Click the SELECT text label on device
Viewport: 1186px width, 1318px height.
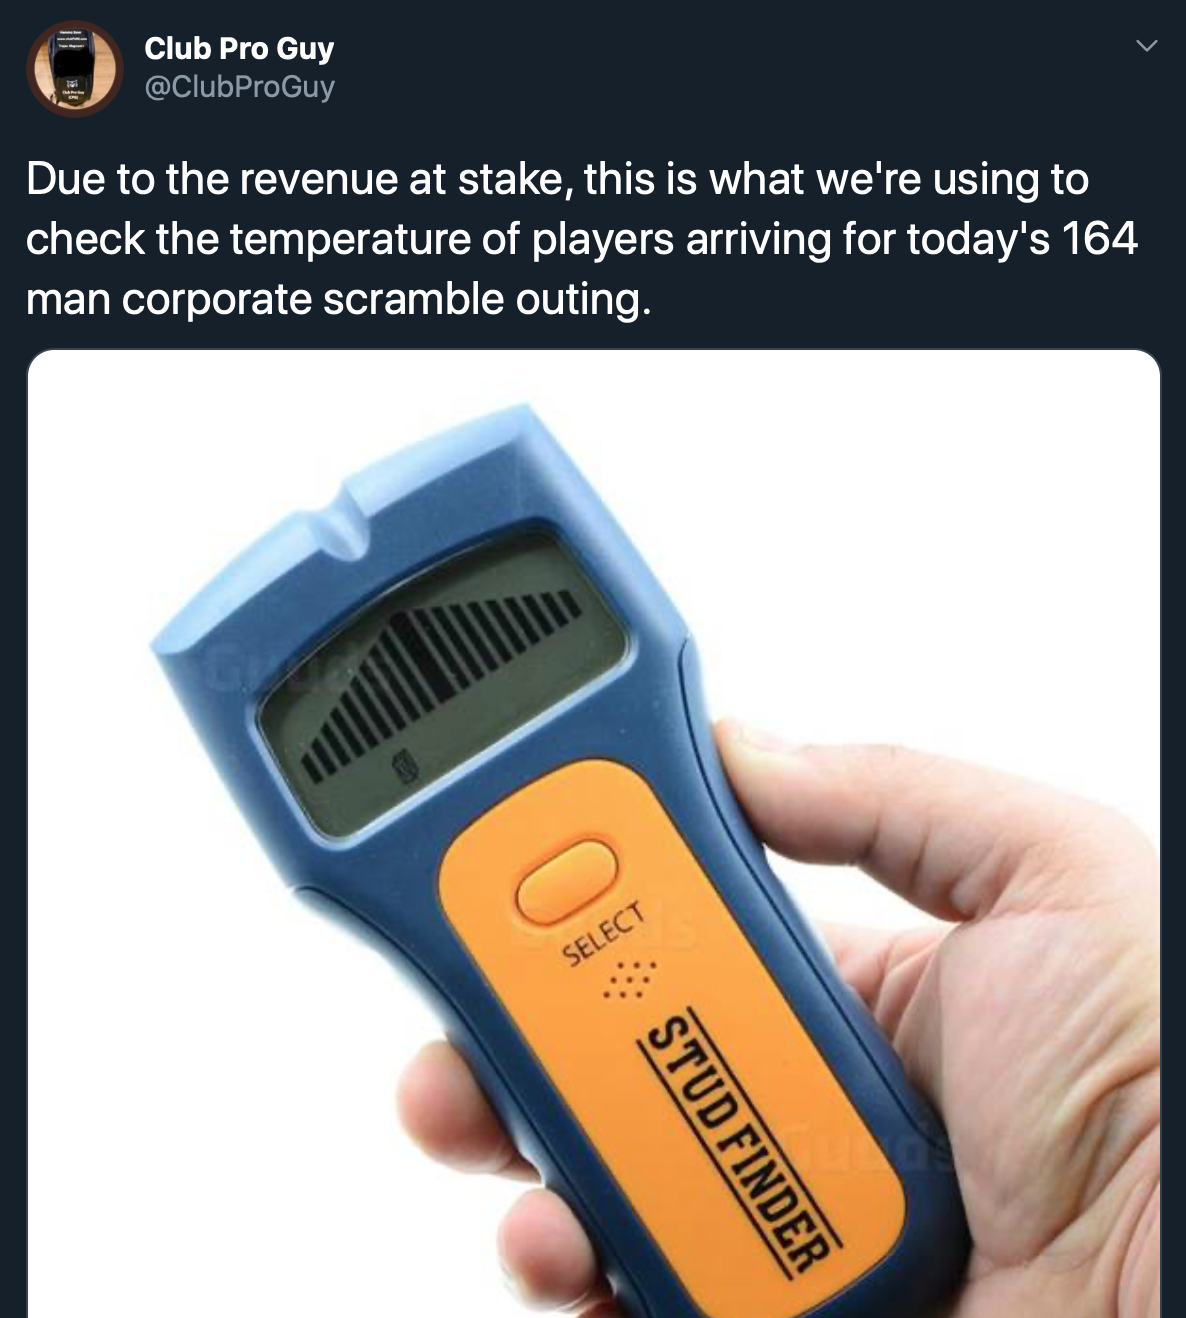coord(603,934)
